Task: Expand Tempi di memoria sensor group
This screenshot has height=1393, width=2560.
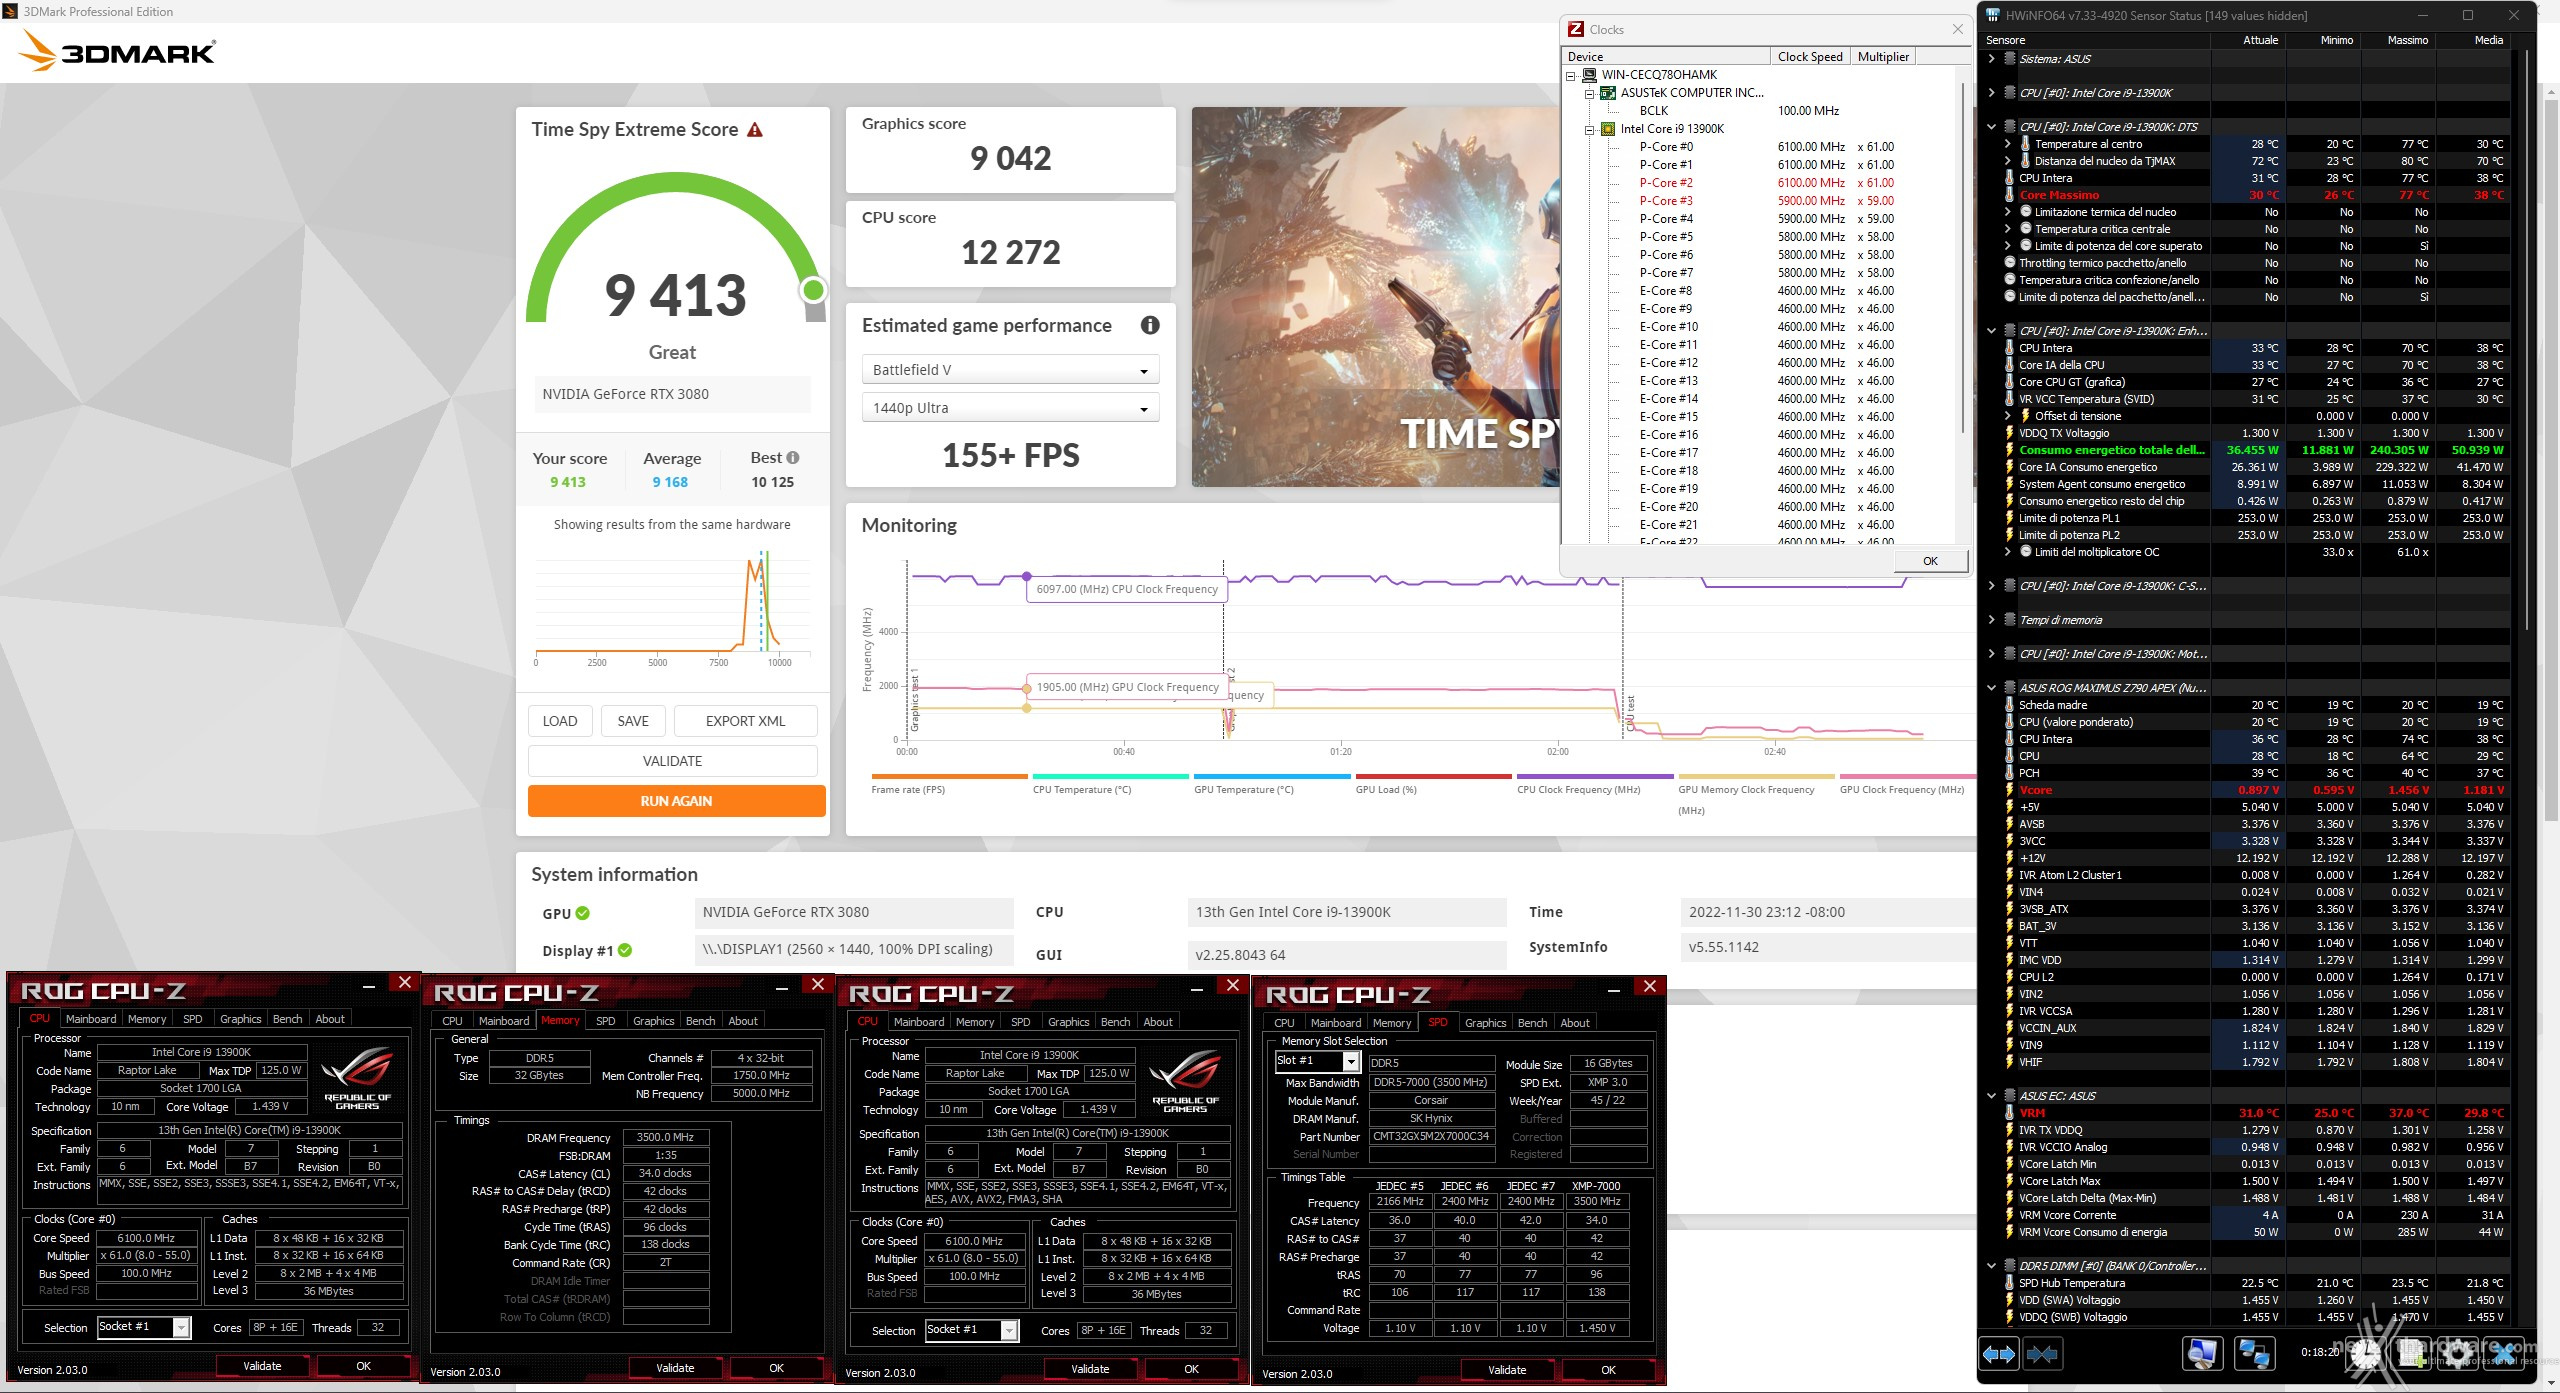Action: [x=1991, y=620]
